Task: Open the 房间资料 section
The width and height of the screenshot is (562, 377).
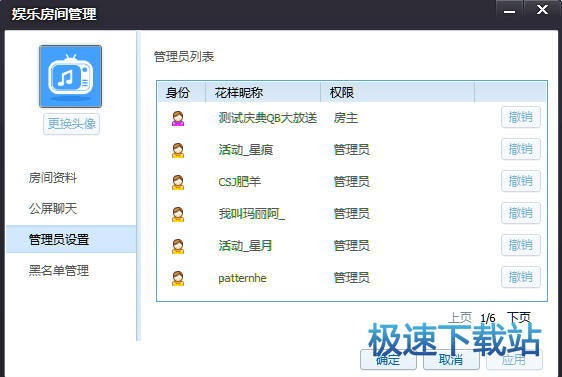Action: pyautogui.click(x=53, y=177)
